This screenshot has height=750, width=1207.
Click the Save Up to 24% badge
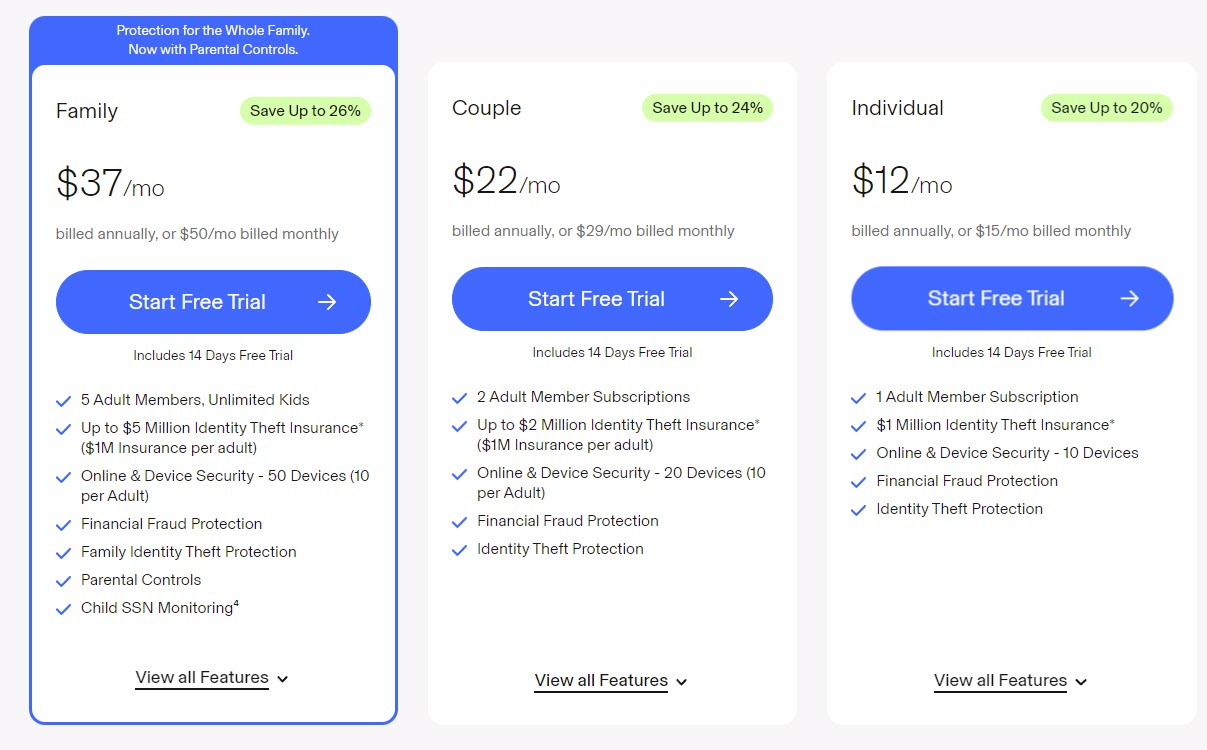pos(707,108)
